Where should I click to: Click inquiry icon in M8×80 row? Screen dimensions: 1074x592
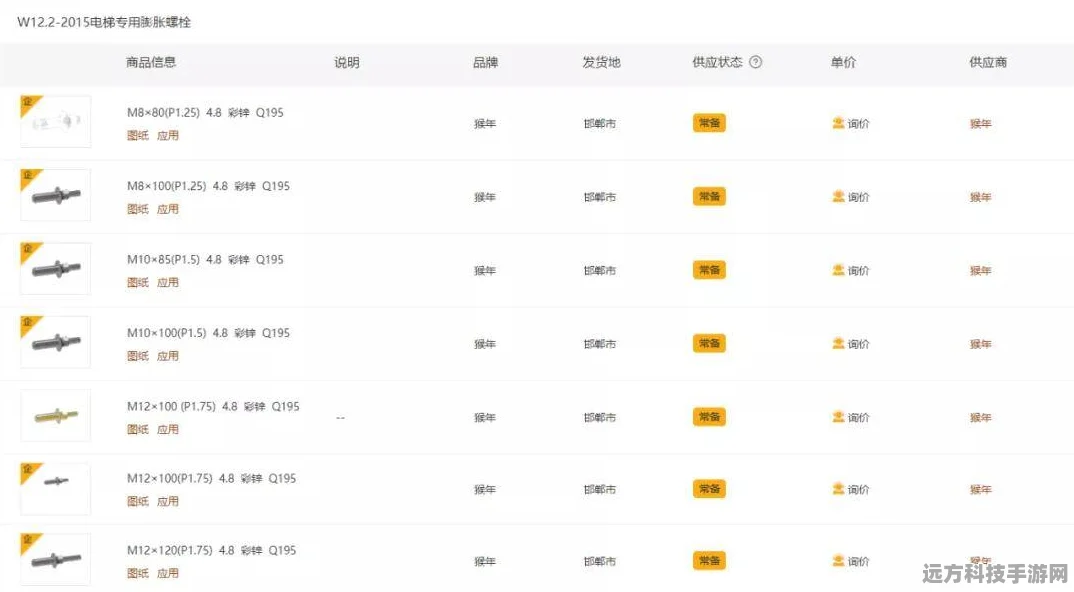[x=838, y=123]
